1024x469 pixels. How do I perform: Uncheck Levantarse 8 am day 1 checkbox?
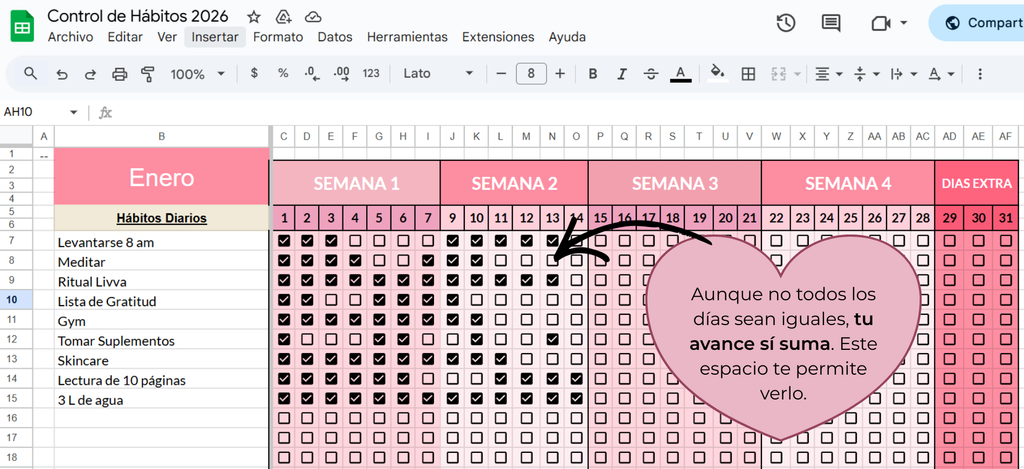283,241
